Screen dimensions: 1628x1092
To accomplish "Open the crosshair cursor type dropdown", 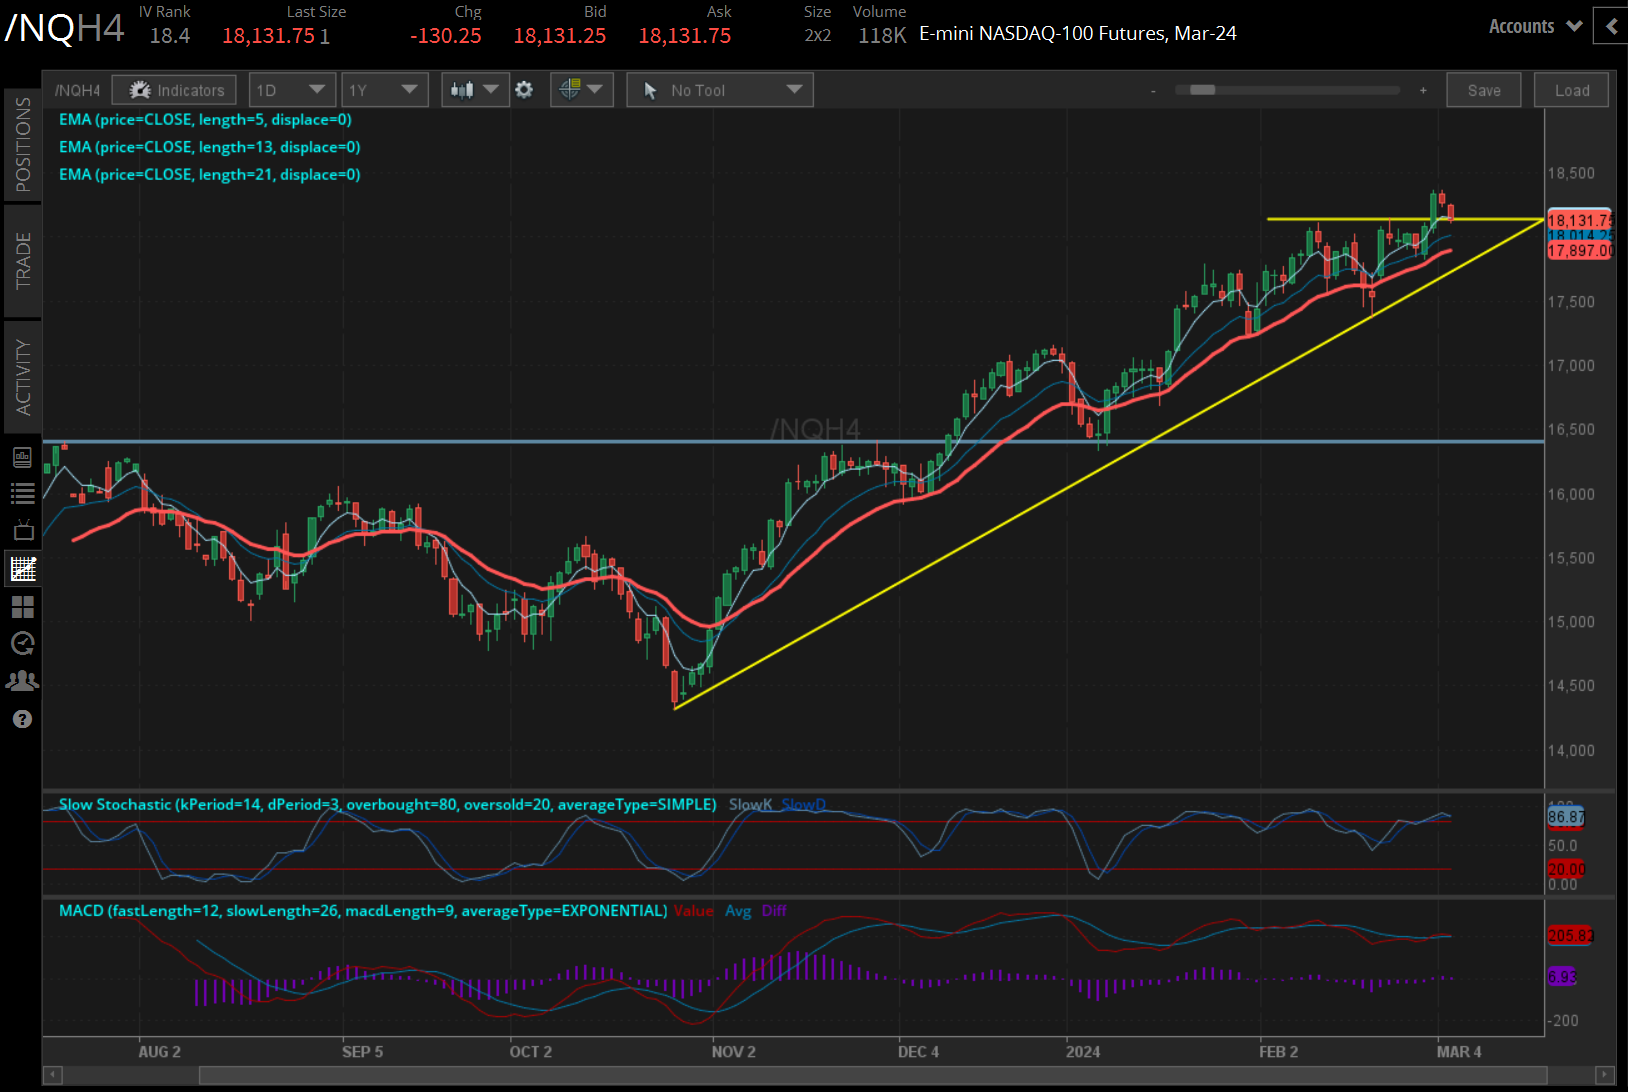I will (x=581, y=90).
